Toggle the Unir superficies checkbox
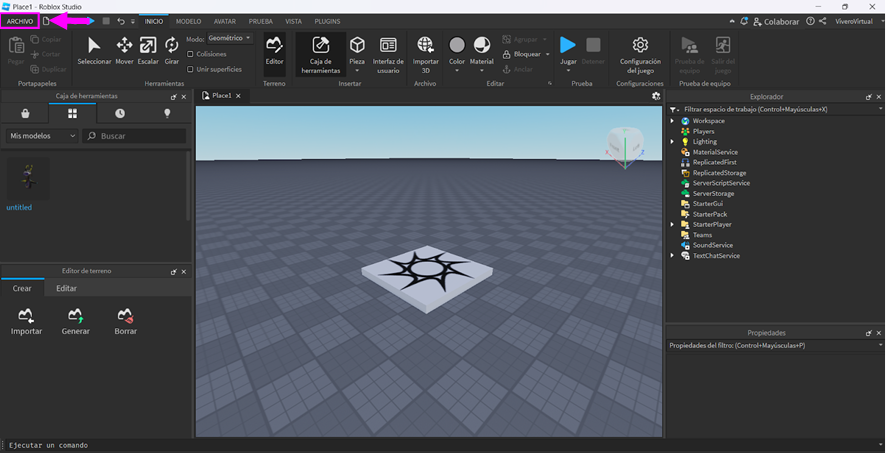Viewport: 886px width, 475px height. click(x=190, y=69)
